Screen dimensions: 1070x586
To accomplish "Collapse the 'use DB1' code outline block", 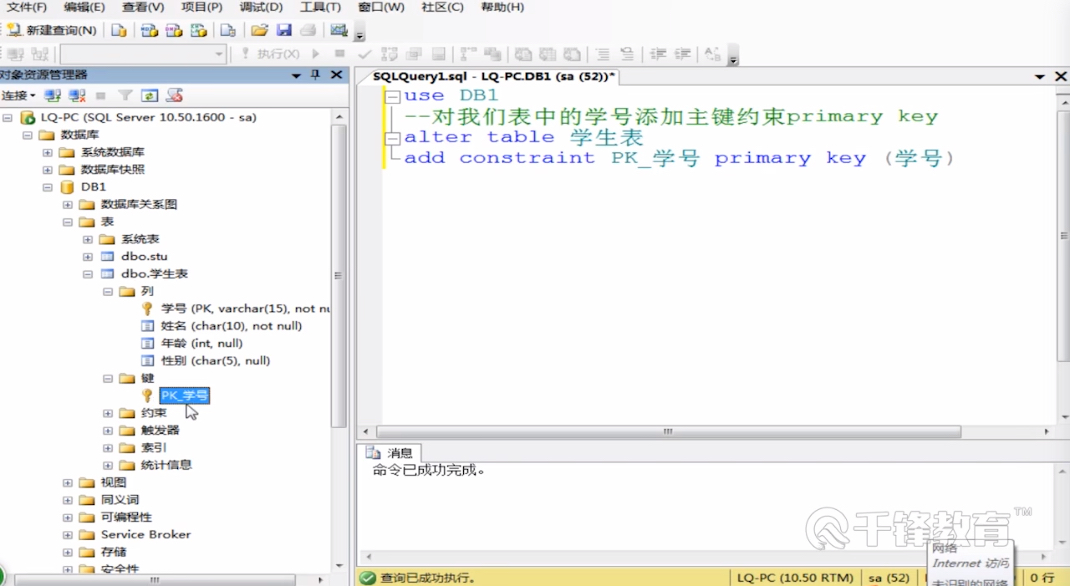I will click(x=392, y=97).
